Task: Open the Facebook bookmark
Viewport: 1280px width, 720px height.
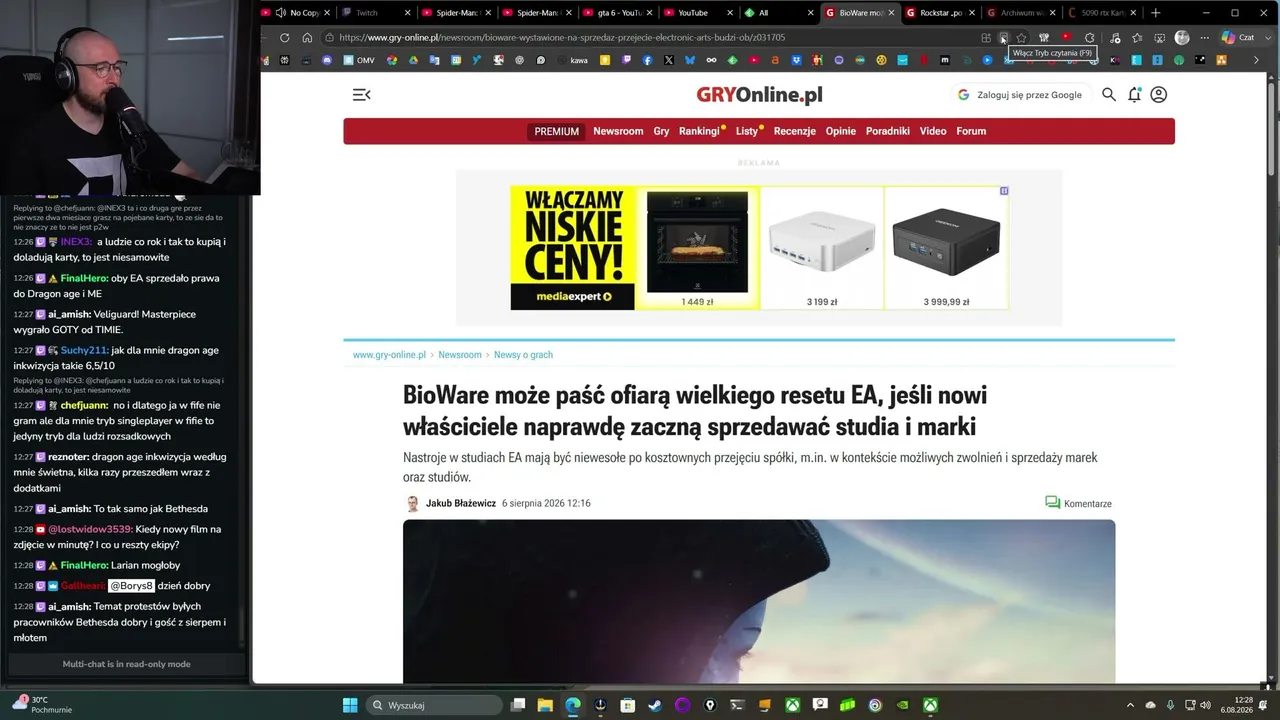Action: pyautogui.click(x=647, y=60)
